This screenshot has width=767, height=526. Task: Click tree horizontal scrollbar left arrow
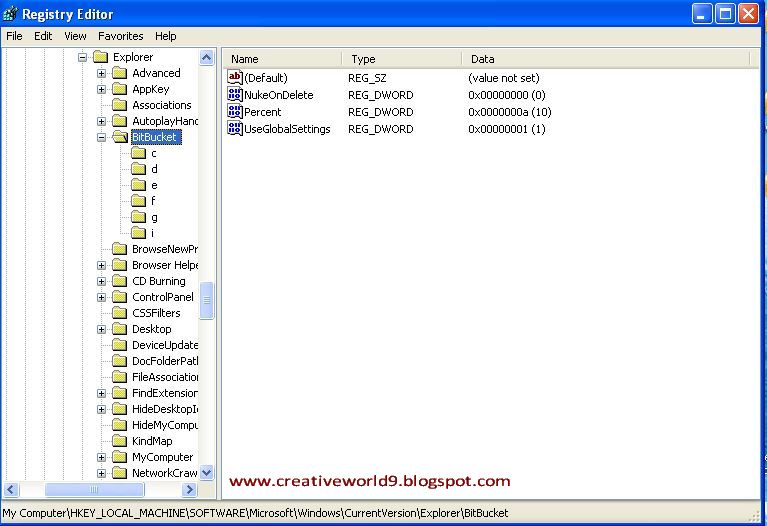11,489
